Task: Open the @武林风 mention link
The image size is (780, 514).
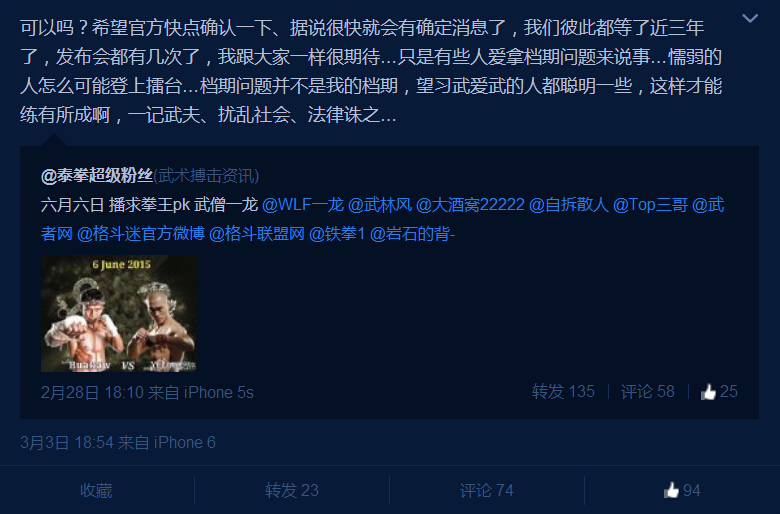Action: click(x=380, y=205)
